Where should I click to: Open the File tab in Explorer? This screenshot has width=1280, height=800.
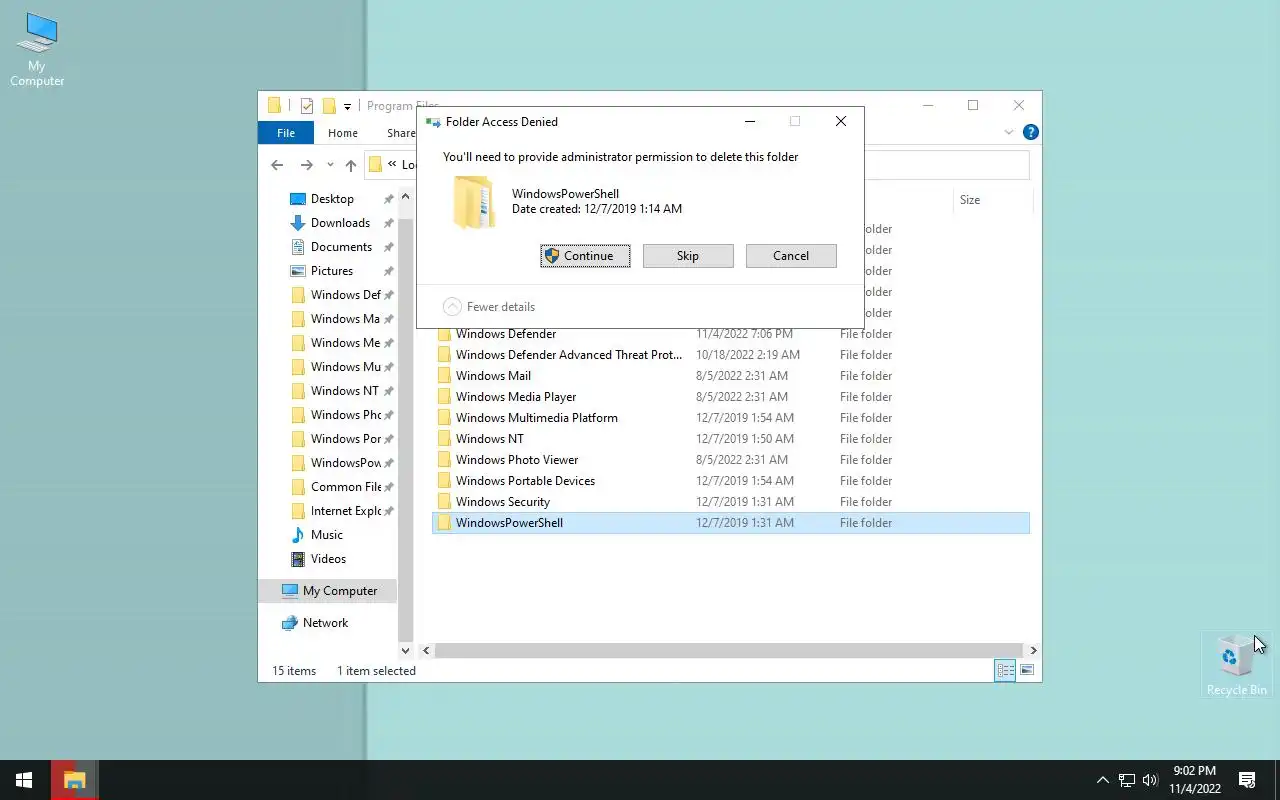286,133
